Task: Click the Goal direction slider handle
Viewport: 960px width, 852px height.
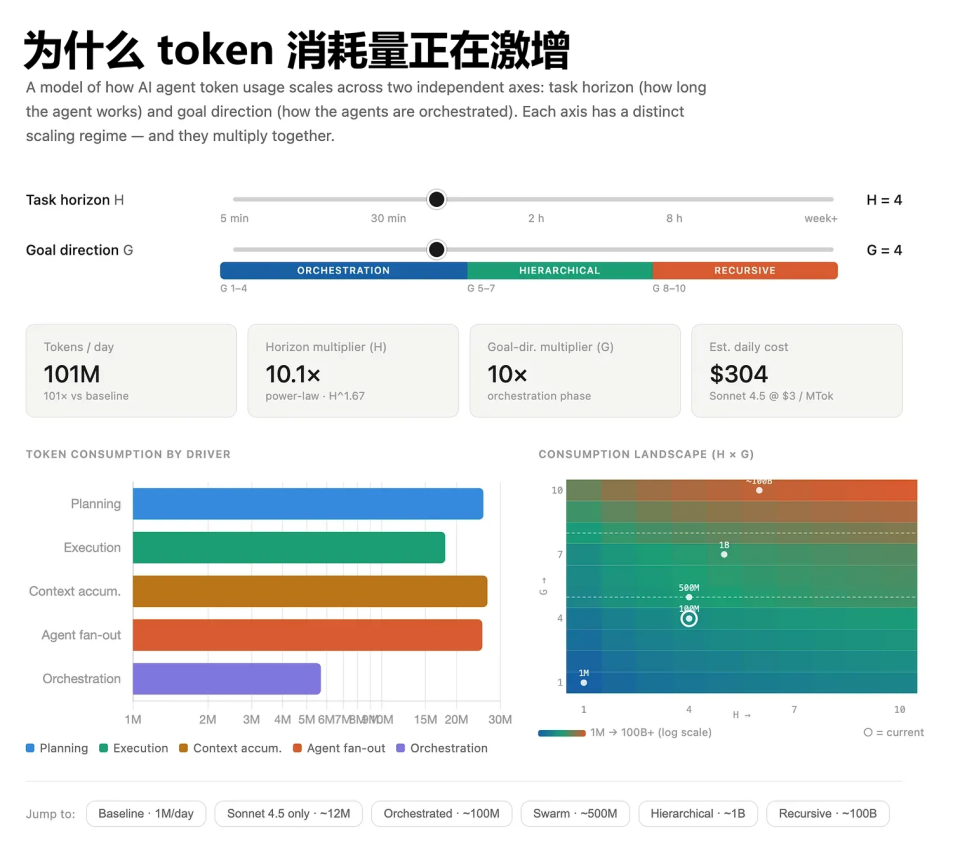Action: pos(437,250)
